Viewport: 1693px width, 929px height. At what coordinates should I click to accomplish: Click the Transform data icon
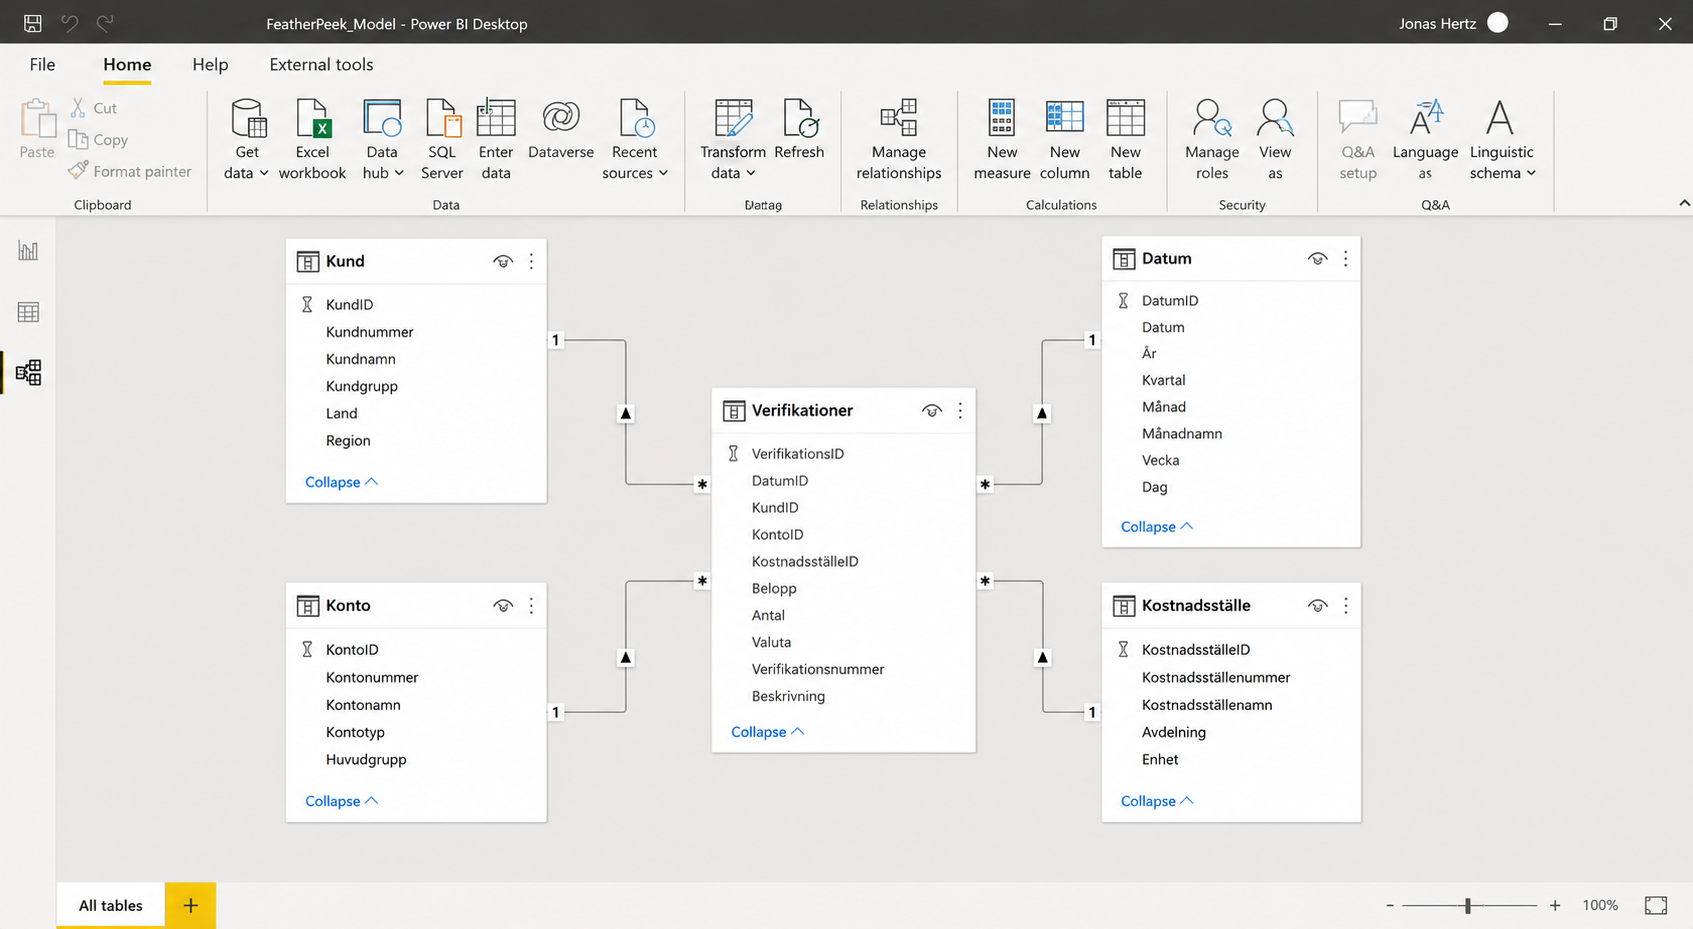click(733, 118)
